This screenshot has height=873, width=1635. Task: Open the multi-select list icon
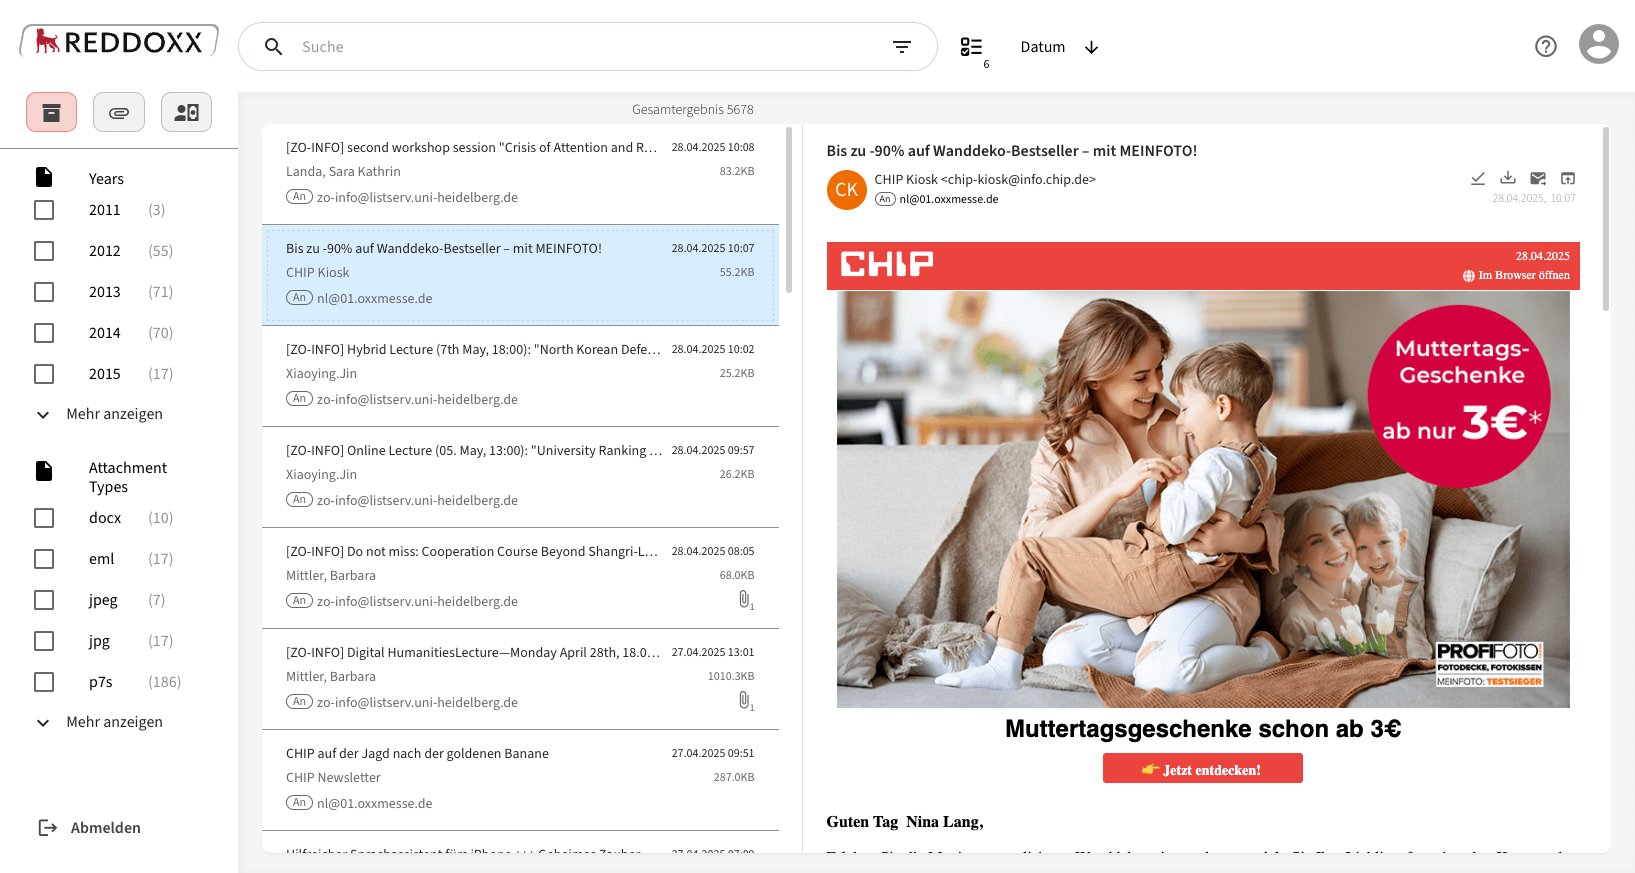pos(972,47)
